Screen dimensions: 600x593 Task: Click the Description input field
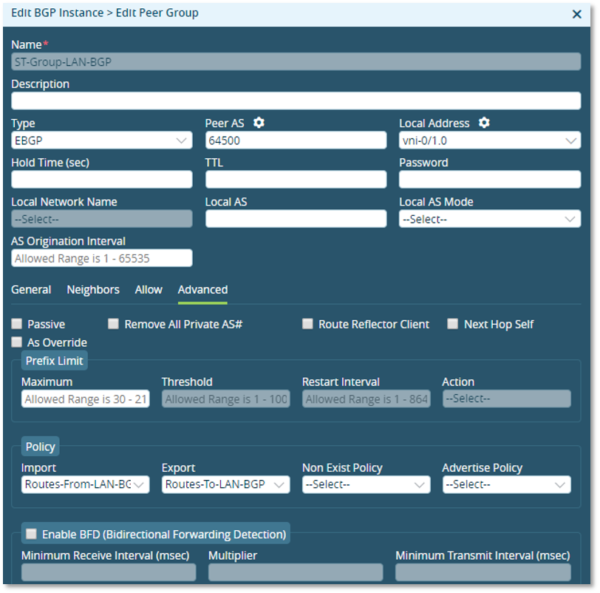click(x=296, y=101)
